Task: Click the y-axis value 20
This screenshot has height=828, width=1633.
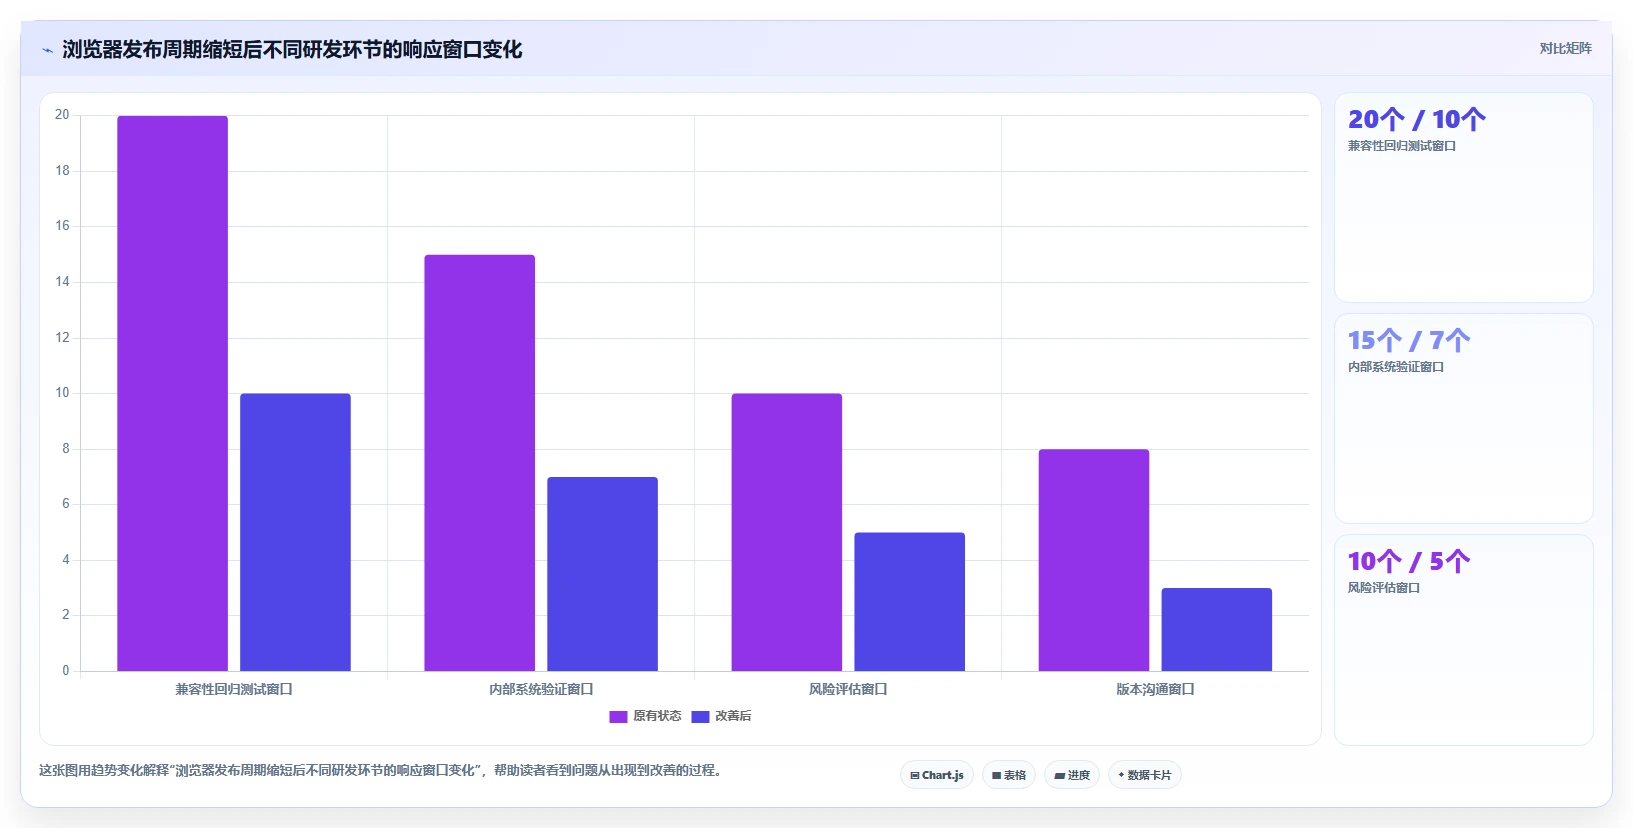Action: [x=62, y=115]
